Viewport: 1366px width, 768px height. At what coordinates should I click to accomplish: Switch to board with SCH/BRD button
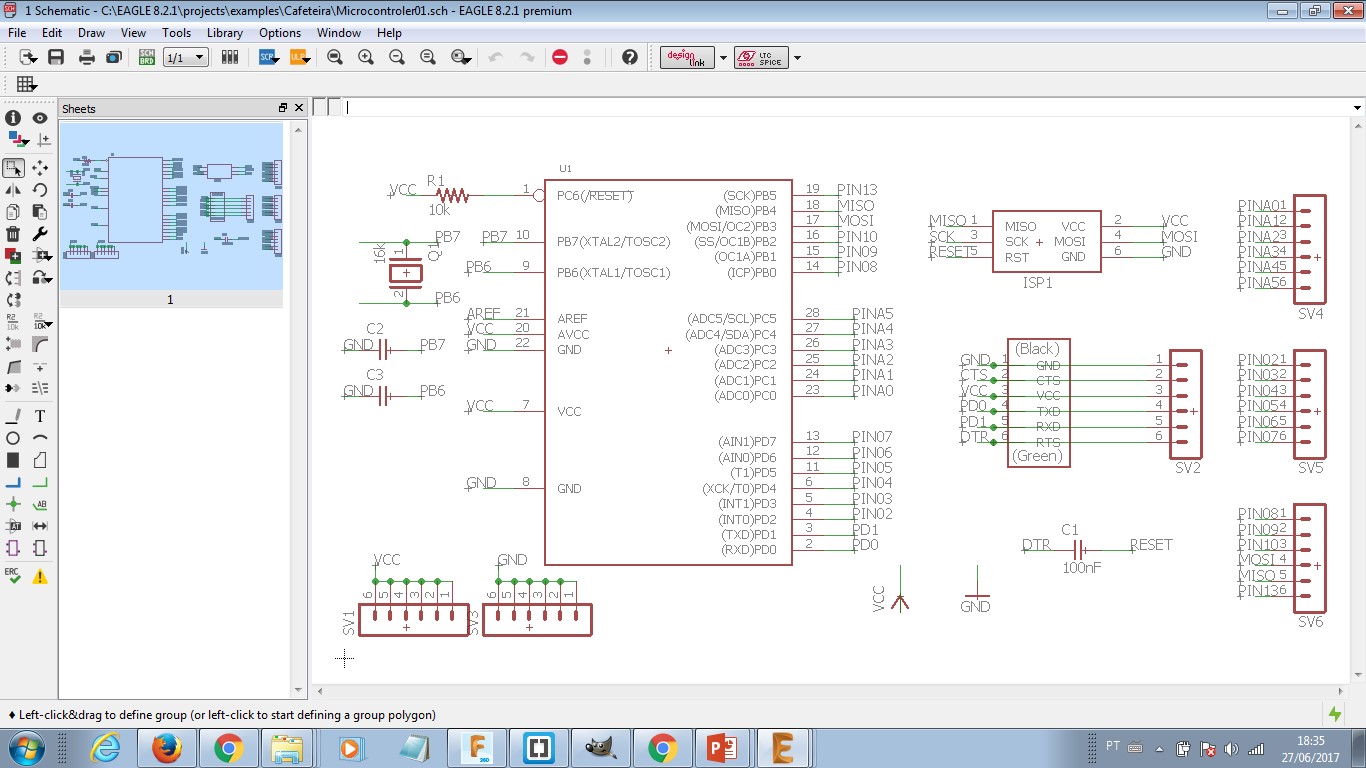point(147,58)
